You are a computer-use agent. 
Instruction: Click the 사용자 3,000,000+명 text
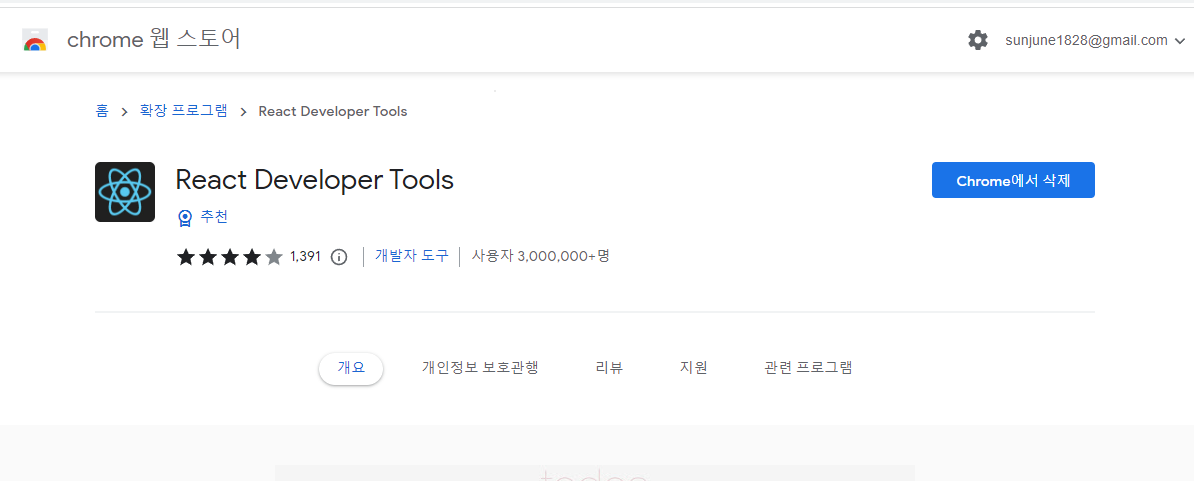(541, 256)
